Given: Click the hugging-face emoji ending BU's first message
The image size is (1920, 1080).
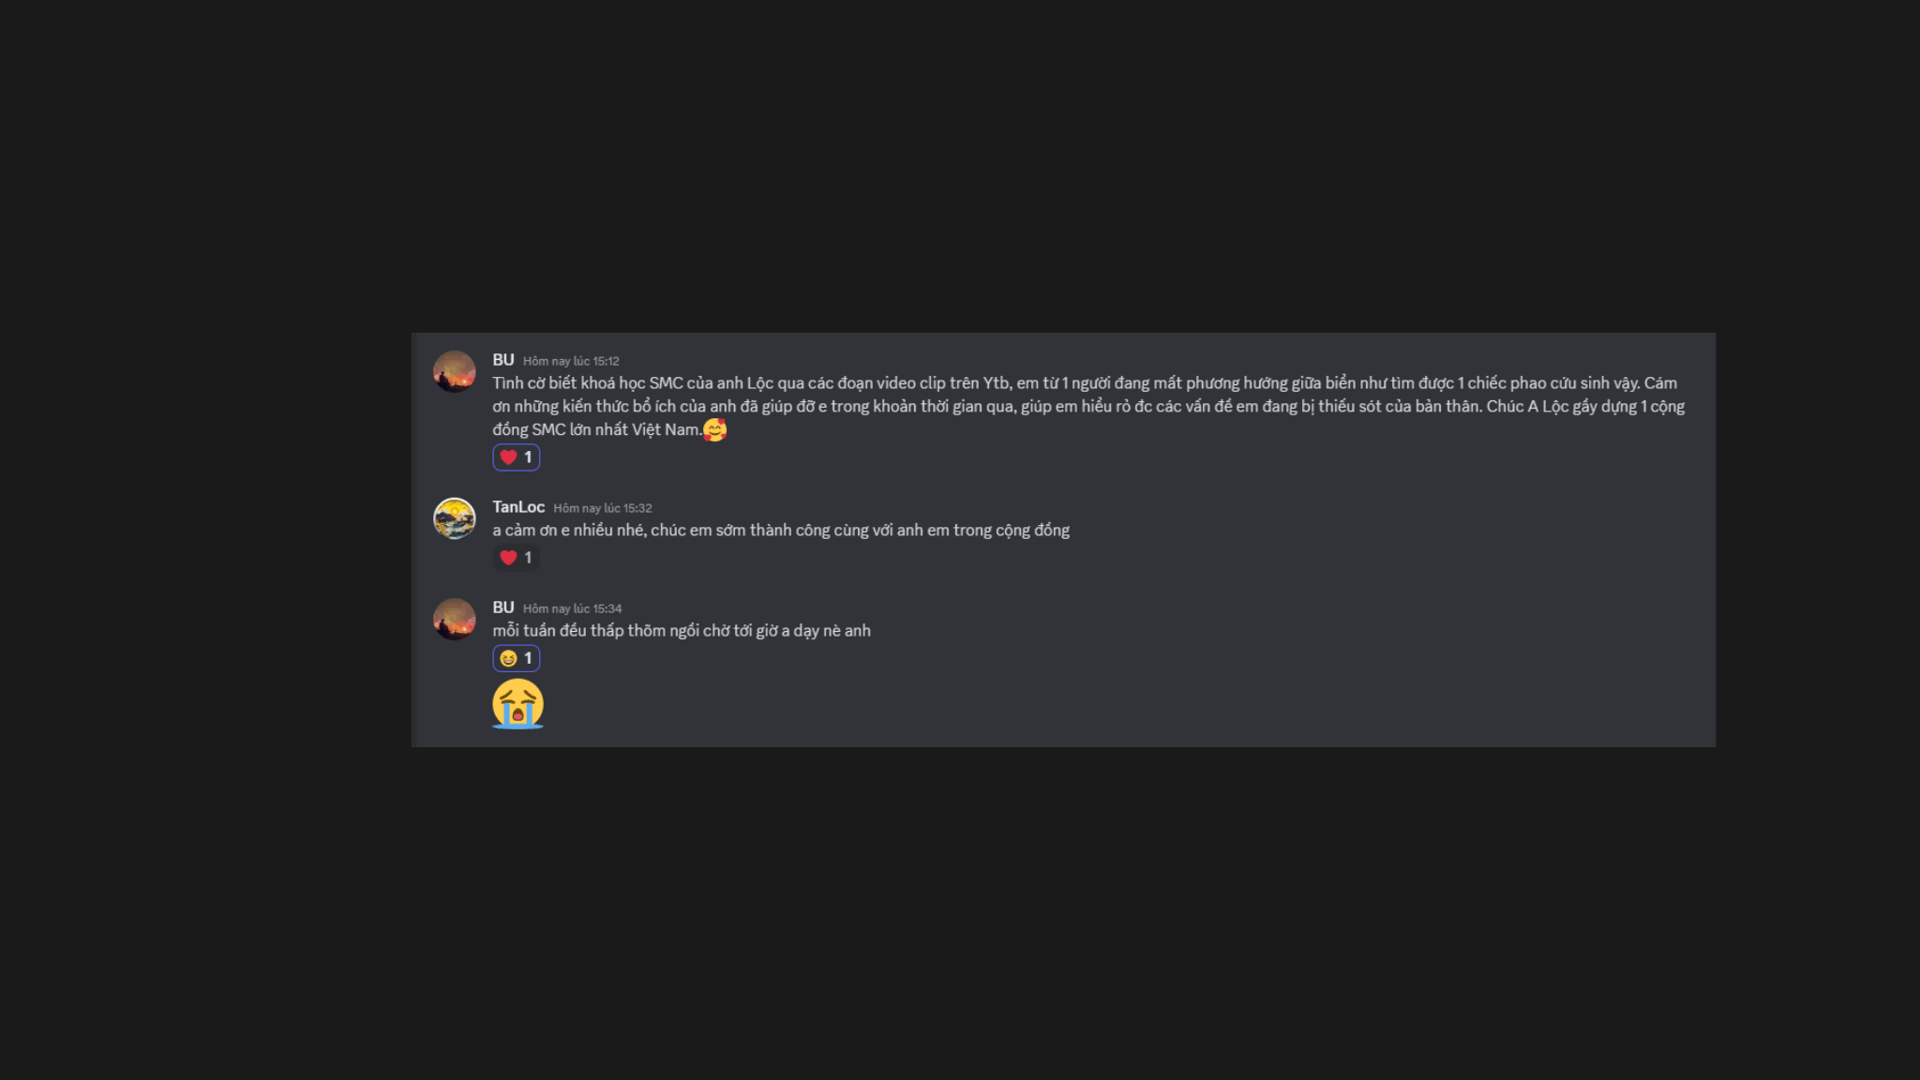Looking at the screenshot, I should click(x=715, y=430).
